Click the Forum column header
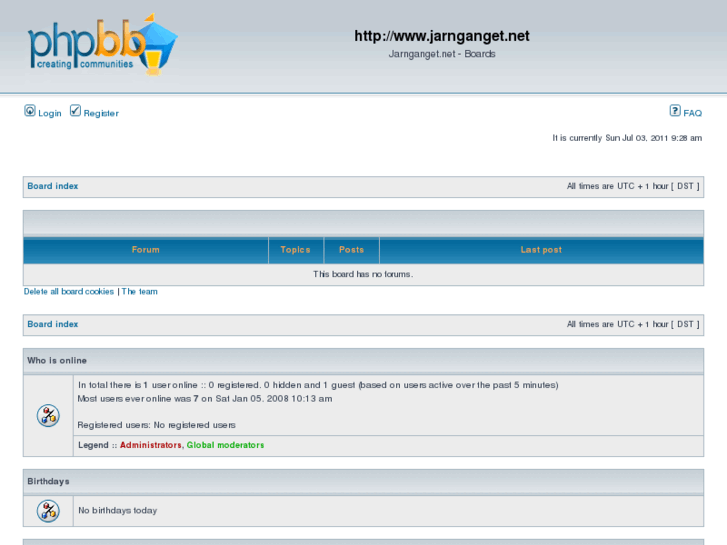 point(146,250)
